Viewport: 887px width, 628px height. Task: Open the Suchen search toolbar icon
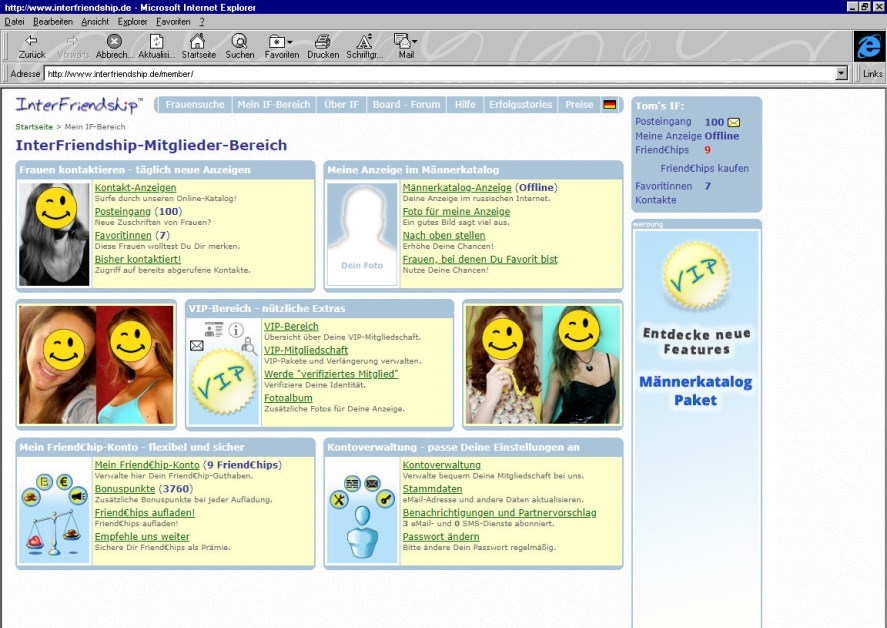240,46
